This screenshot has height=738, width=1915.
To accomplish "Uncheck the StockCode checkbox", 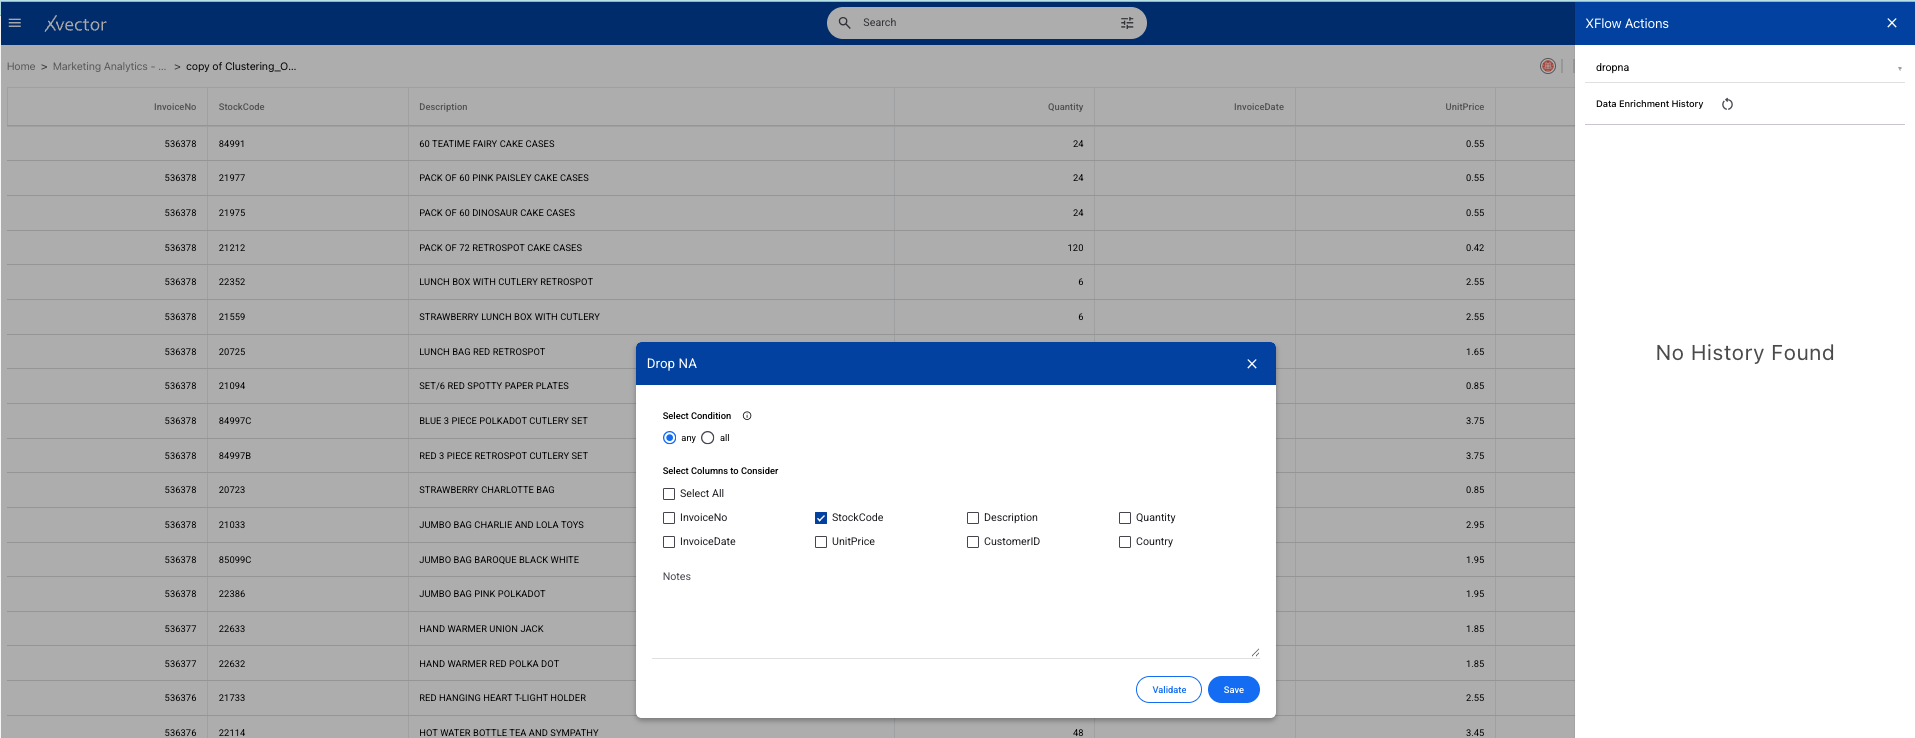I will click(821, 518).
